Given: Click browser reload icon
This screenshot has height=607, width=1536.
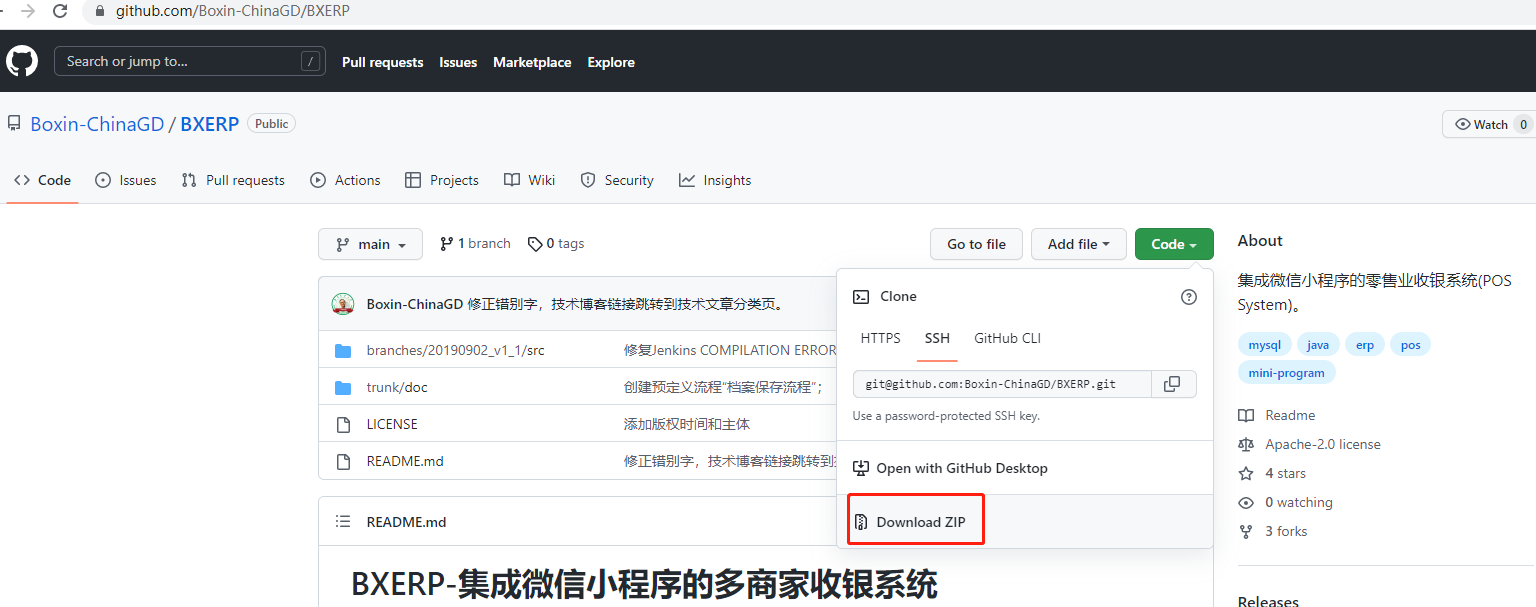Looking at the screenshot, I should click(x=60, y=12).
